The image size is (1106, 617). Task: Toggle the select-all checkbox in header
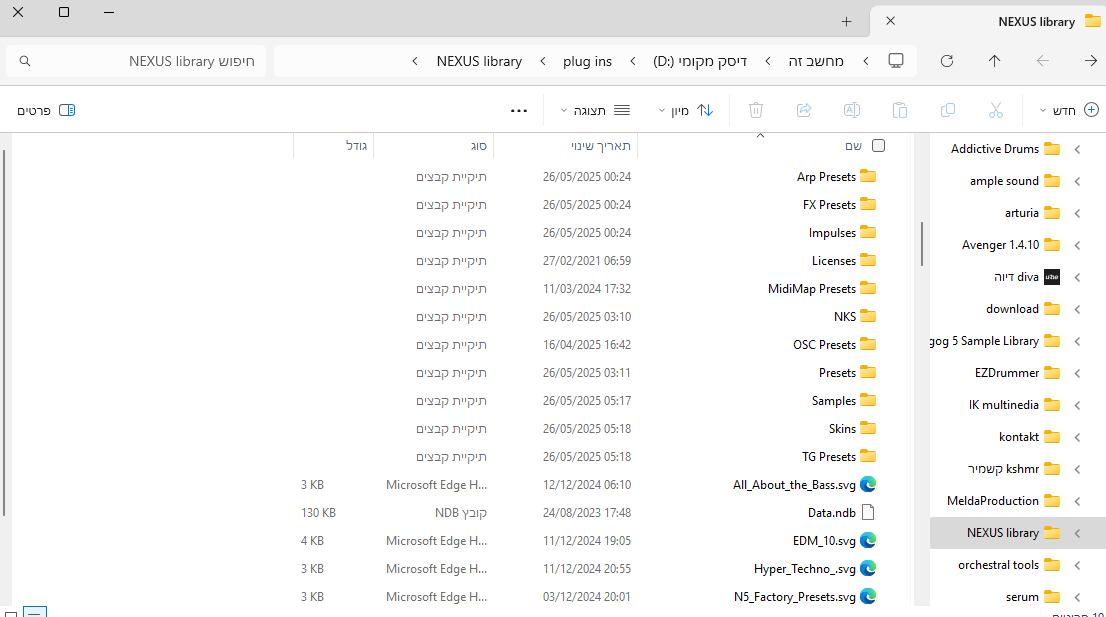click(878, 145)
